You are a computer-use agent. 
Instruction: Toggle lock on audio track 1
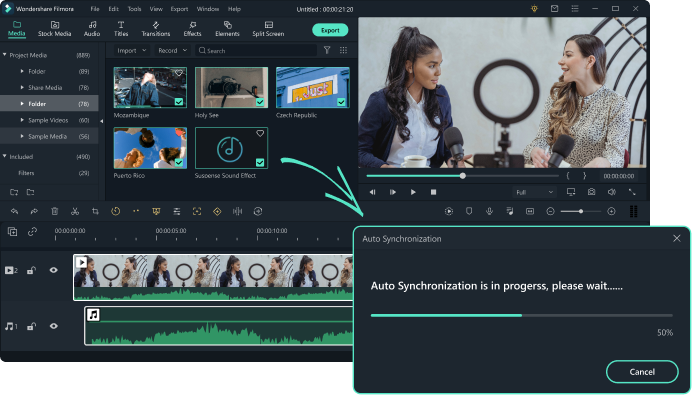coord(31,326)
